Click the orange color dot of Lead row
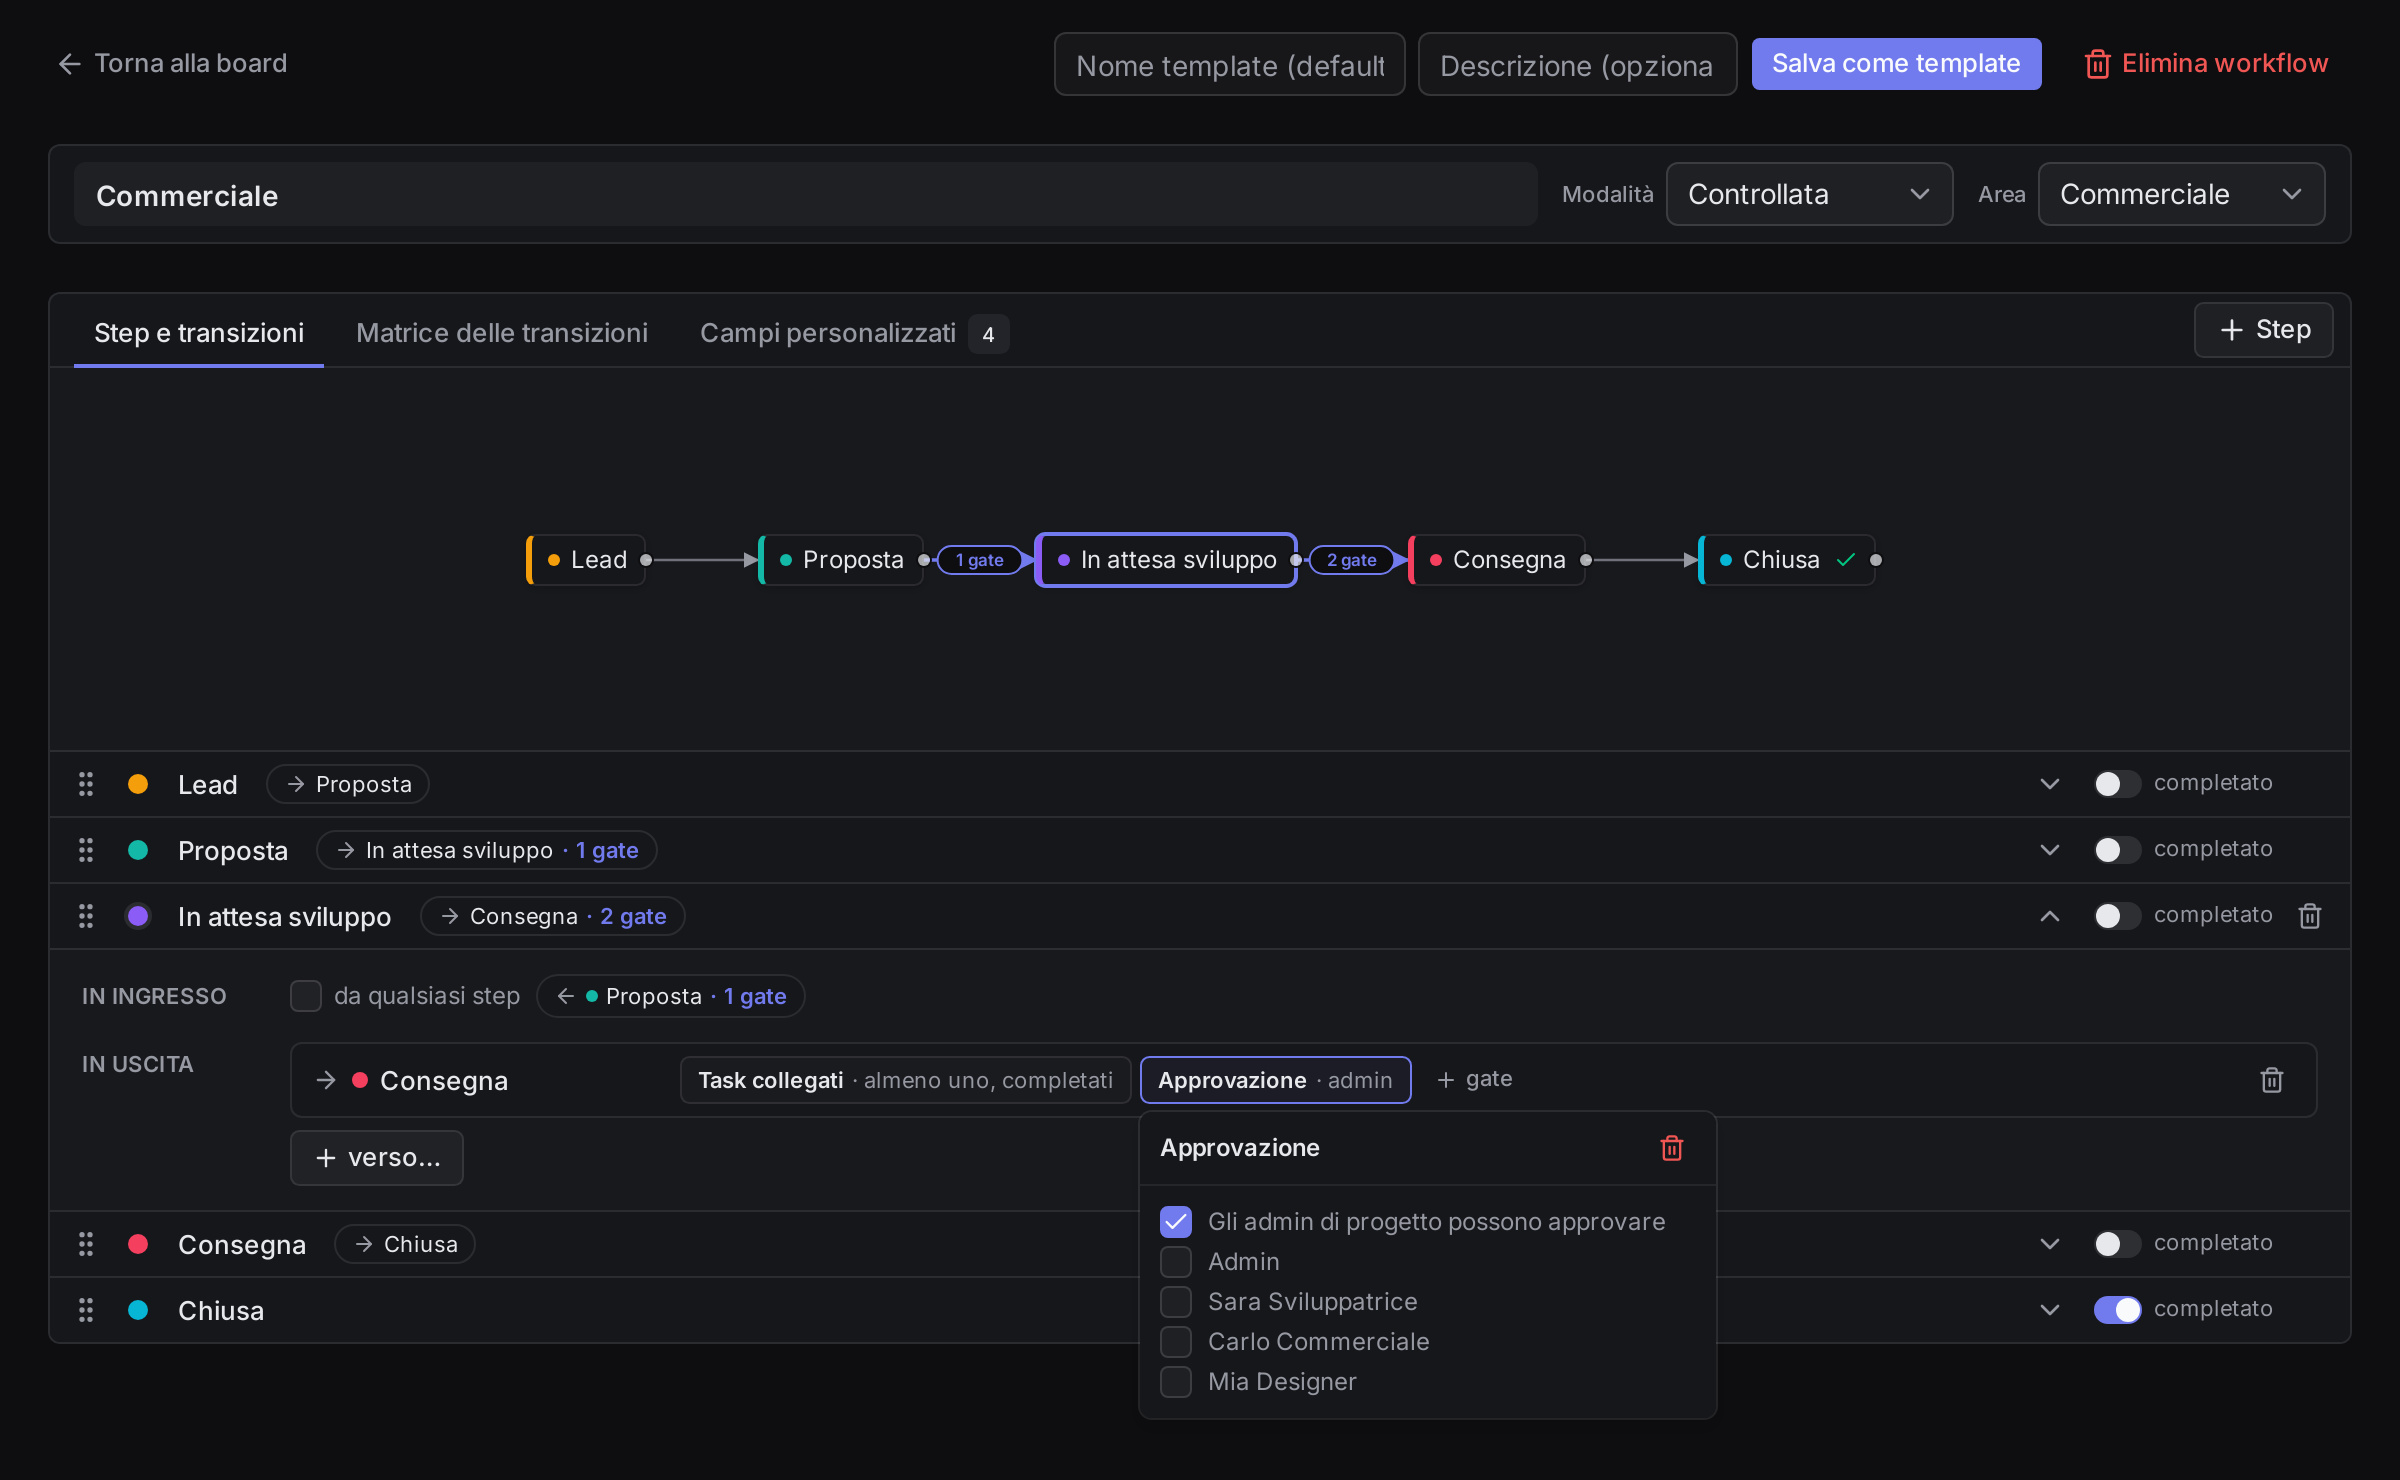 click(138, 784)
